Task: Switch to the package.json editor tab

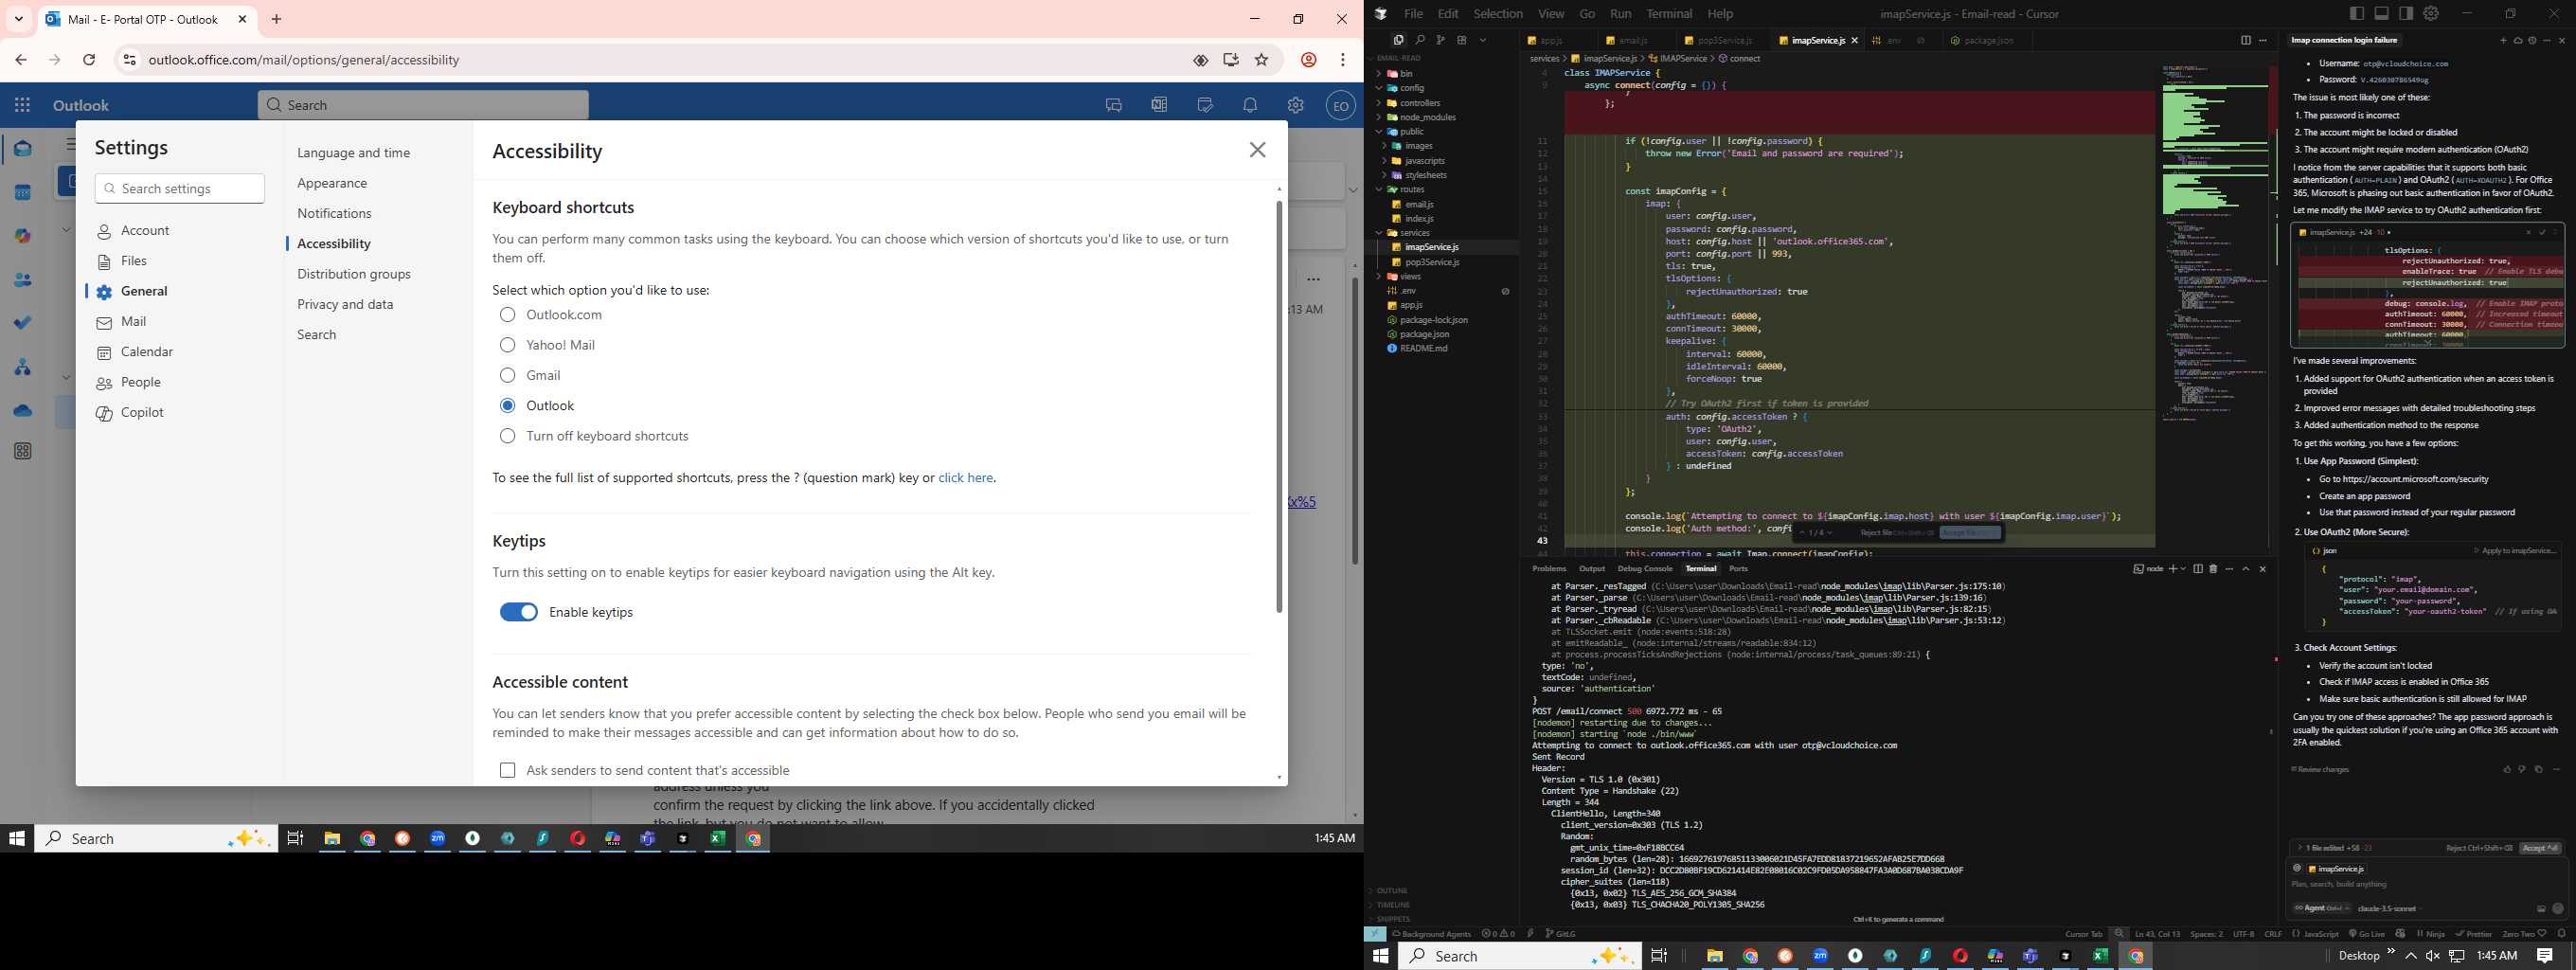Action: [1986, 41]
